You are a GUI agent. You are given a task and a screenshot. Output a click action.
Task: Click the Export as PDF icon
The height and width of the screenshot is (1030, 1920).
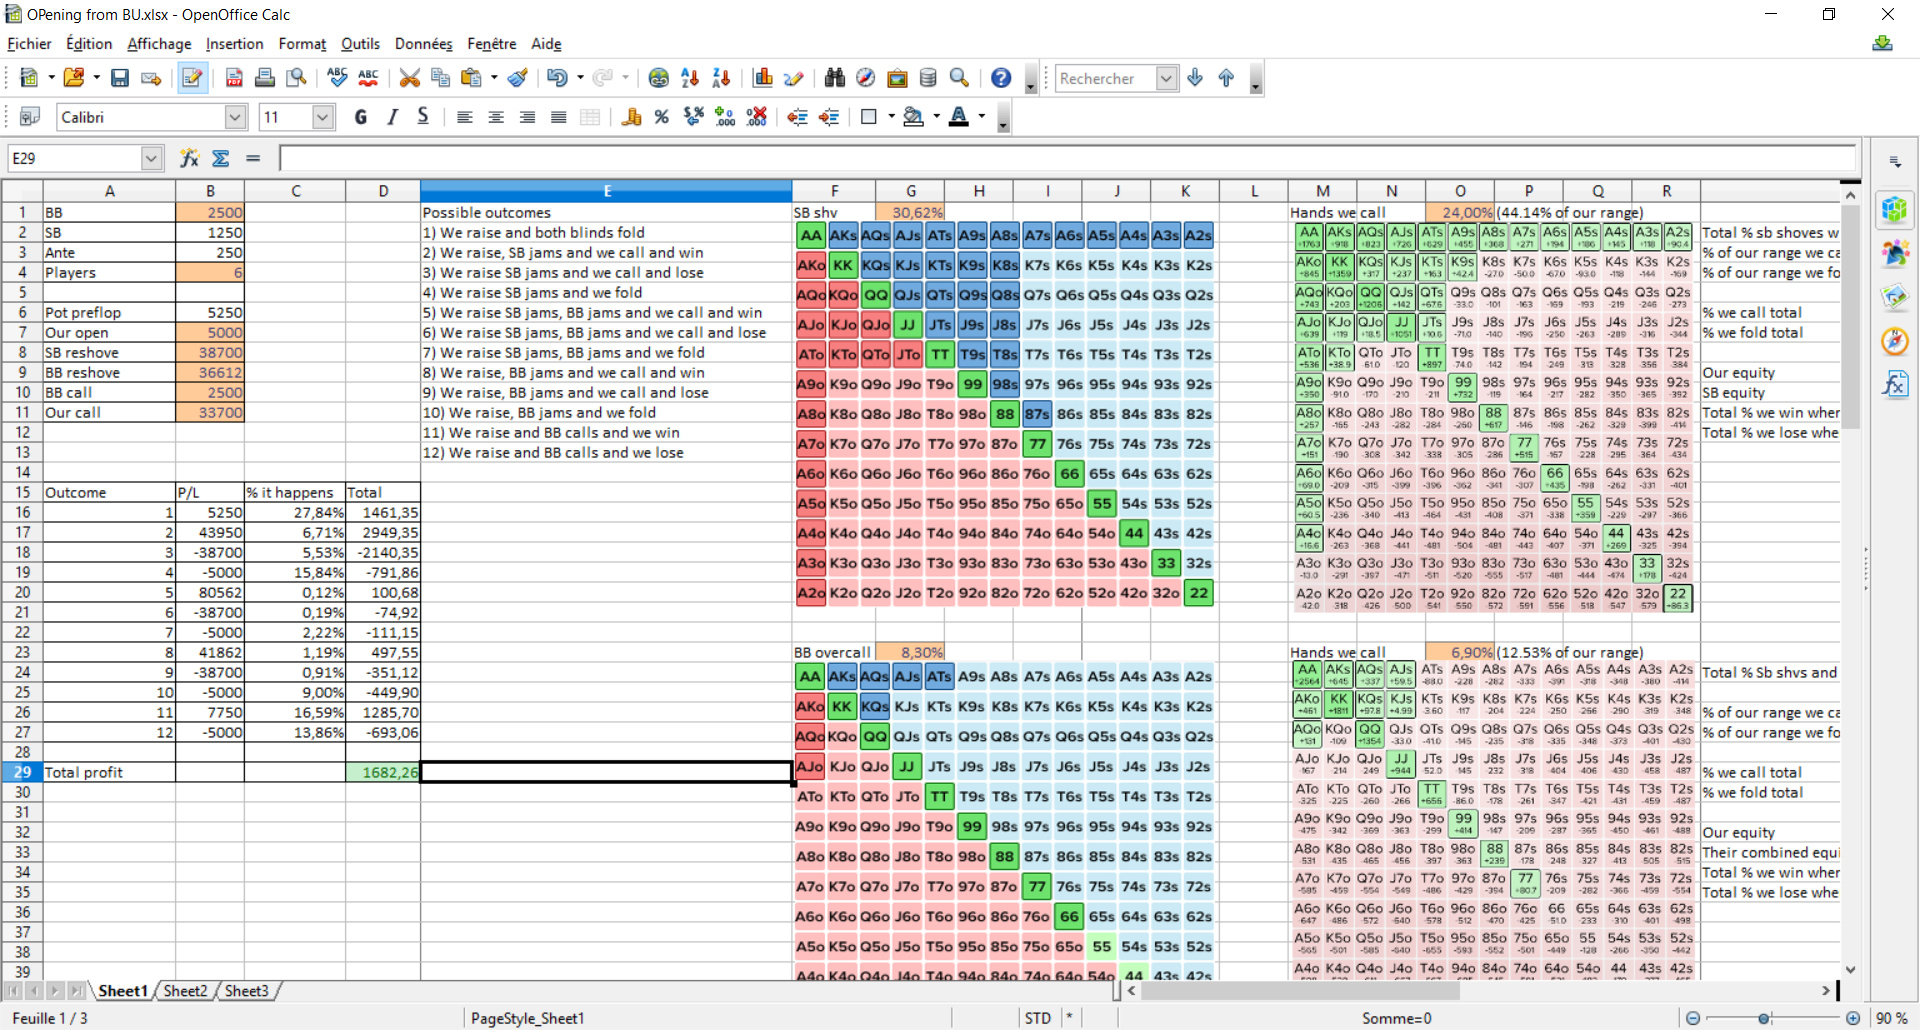pyautogui.click(x=234, y=78)
